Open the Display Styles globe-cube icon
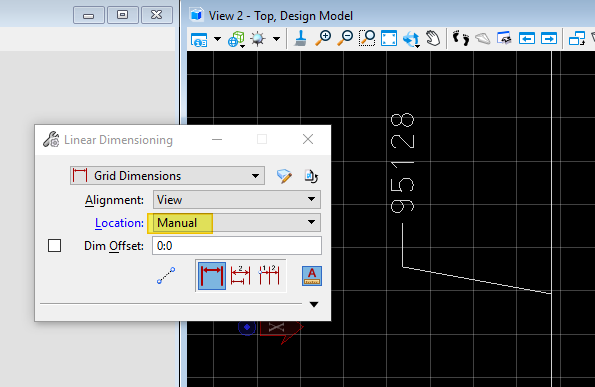 tap(236, 39)
